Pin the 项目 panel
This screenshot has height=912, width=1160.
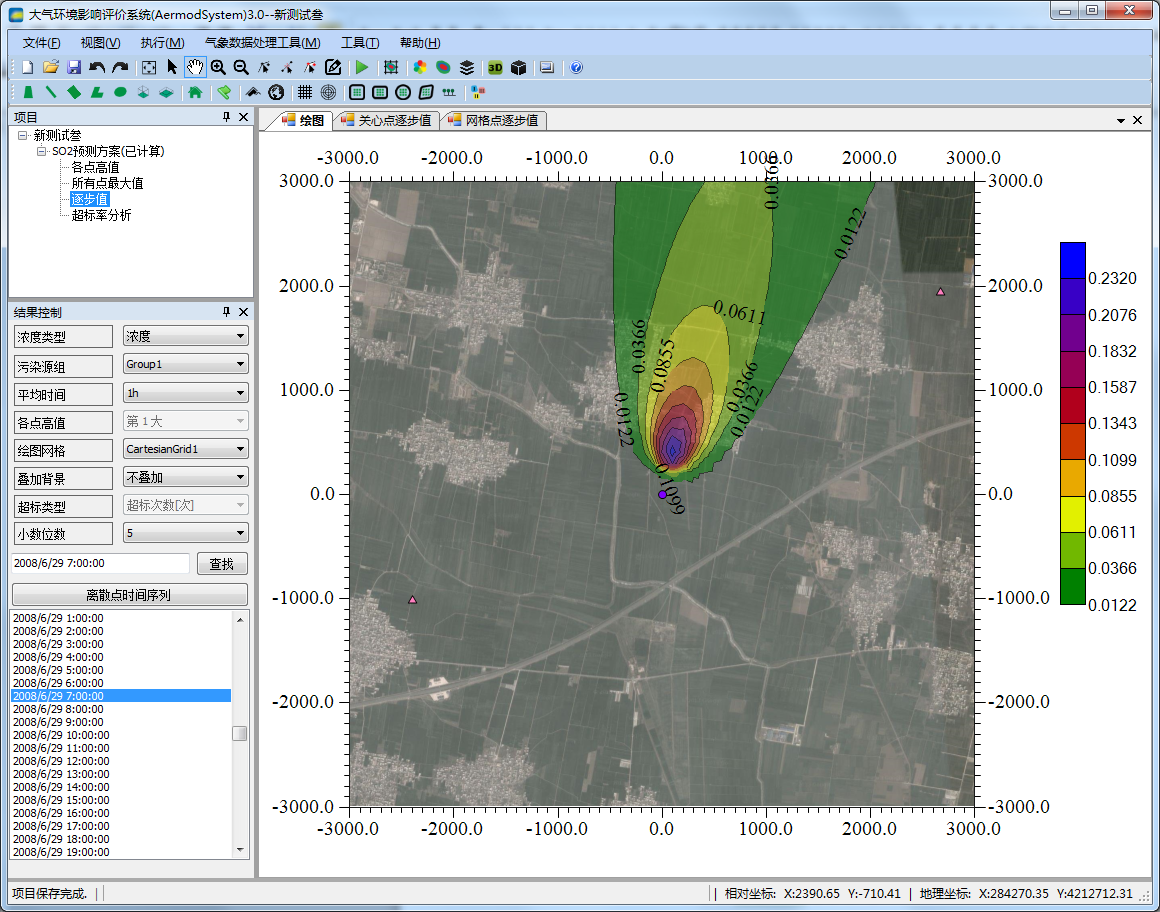[x=226, y=117]
